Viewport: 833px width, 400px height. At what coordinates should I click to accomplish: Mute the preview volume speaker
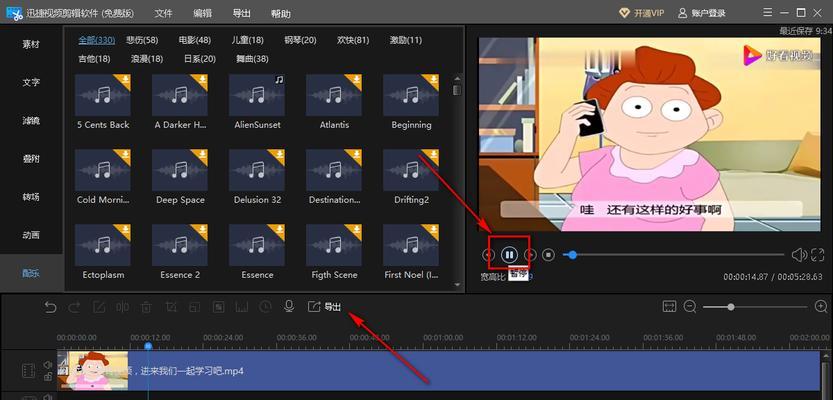click(x=799, y=255)
